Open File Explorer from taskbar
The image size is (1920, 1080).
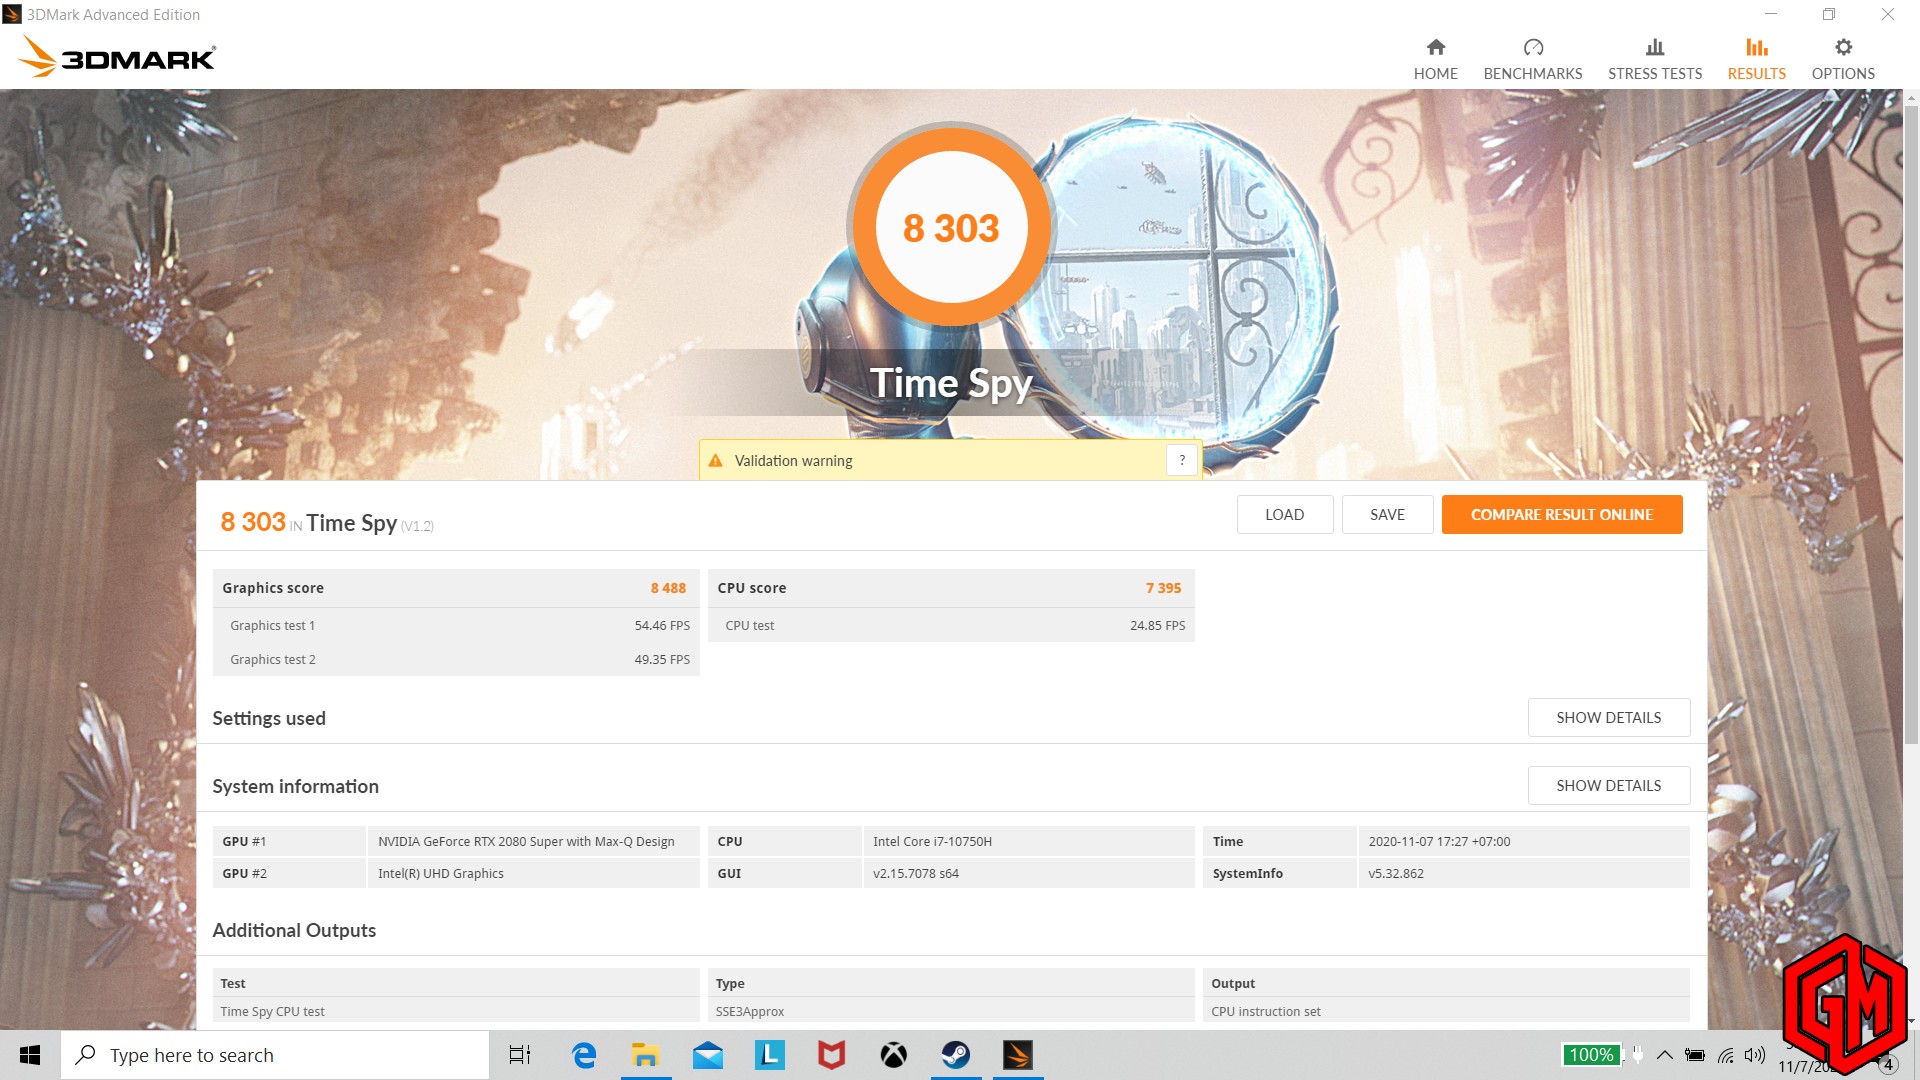pyautogui.click(x=645, y=1055)
